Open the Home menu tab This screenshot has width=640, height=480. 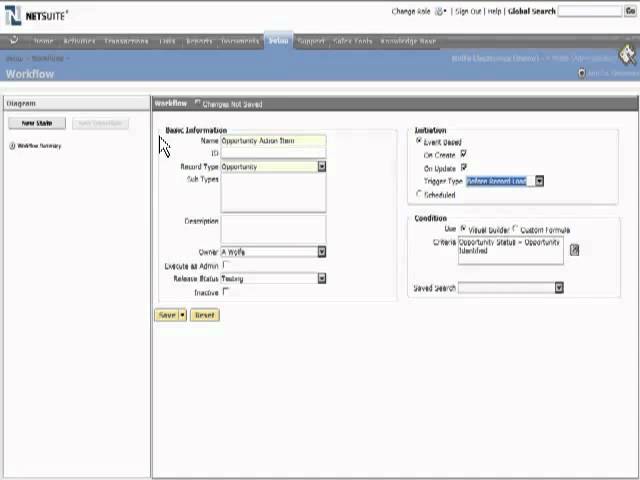pyautogui.click(x=43, y=41)
